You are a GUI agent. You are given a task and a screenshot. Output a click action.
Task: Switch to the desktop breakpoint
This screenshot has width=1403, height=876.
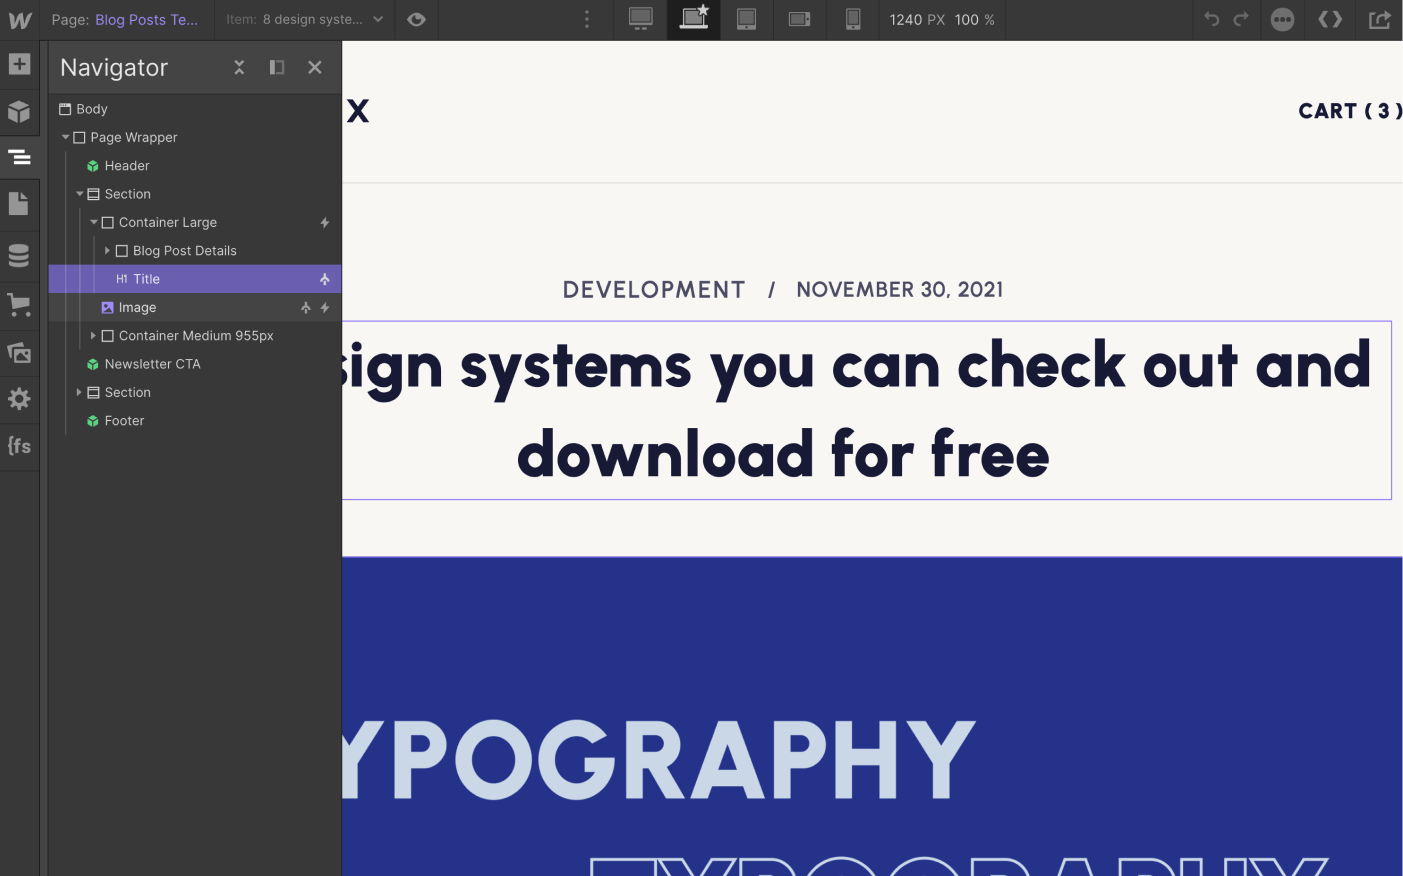pos(641,19)
